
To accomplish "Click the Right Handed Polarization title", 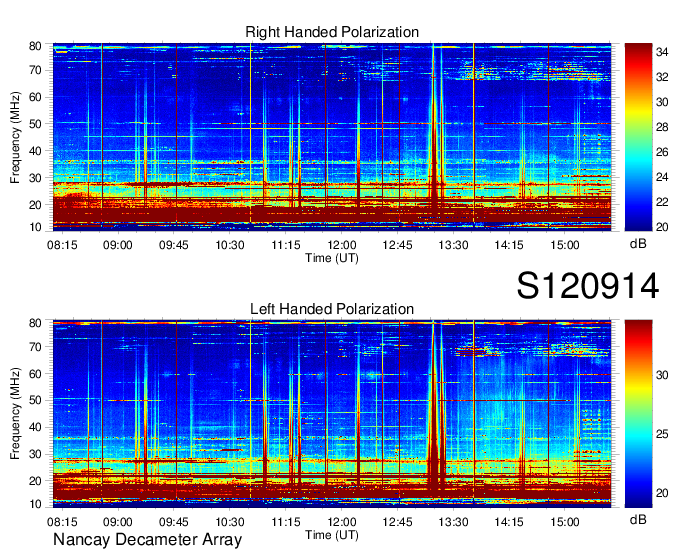I will pyautogui.click(x=332, y=32).
